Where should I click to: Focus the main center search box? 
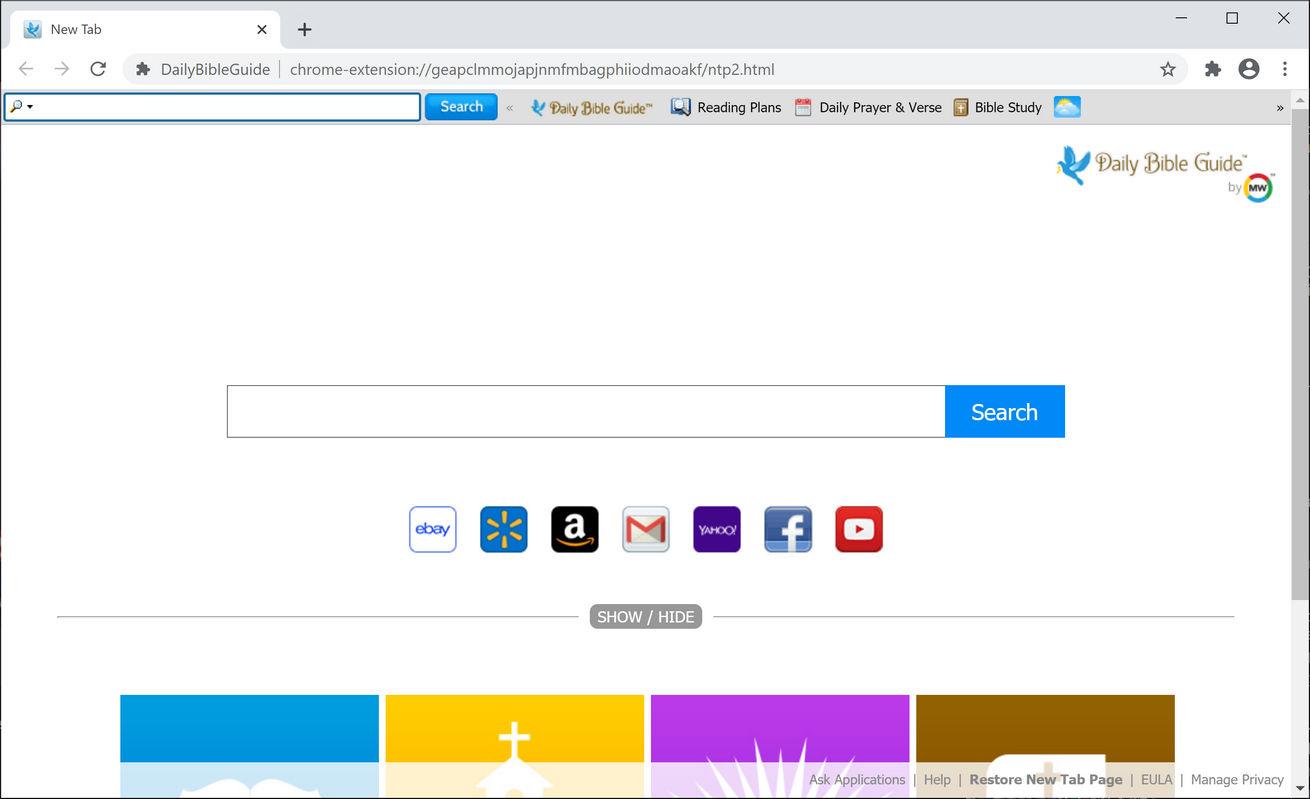point(586,412)
